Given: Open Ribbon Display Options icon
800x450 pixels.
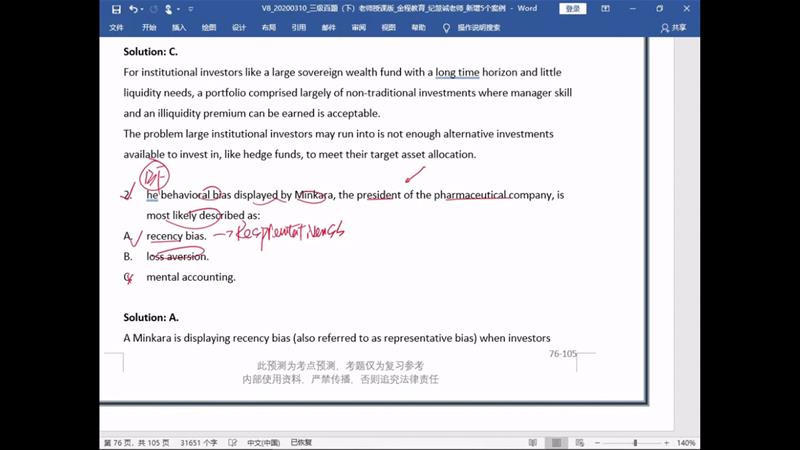Looking at the screenshot, I should click(605, 9).
